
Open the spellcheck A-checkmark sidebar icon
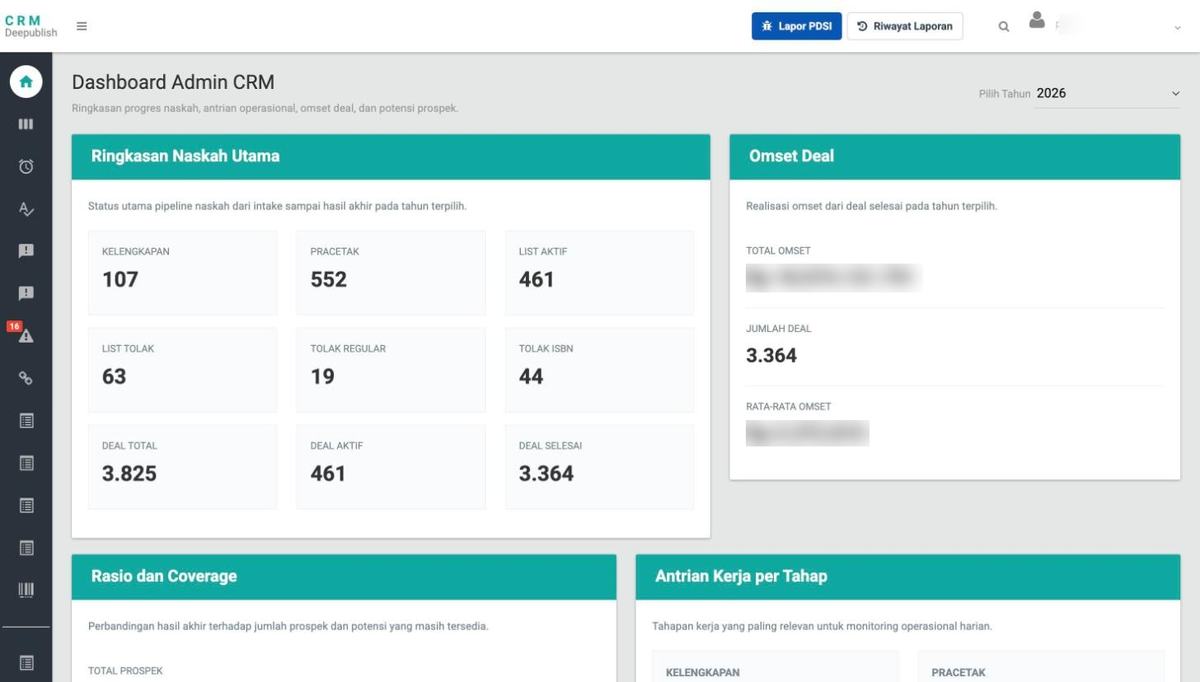coord(26,209)
